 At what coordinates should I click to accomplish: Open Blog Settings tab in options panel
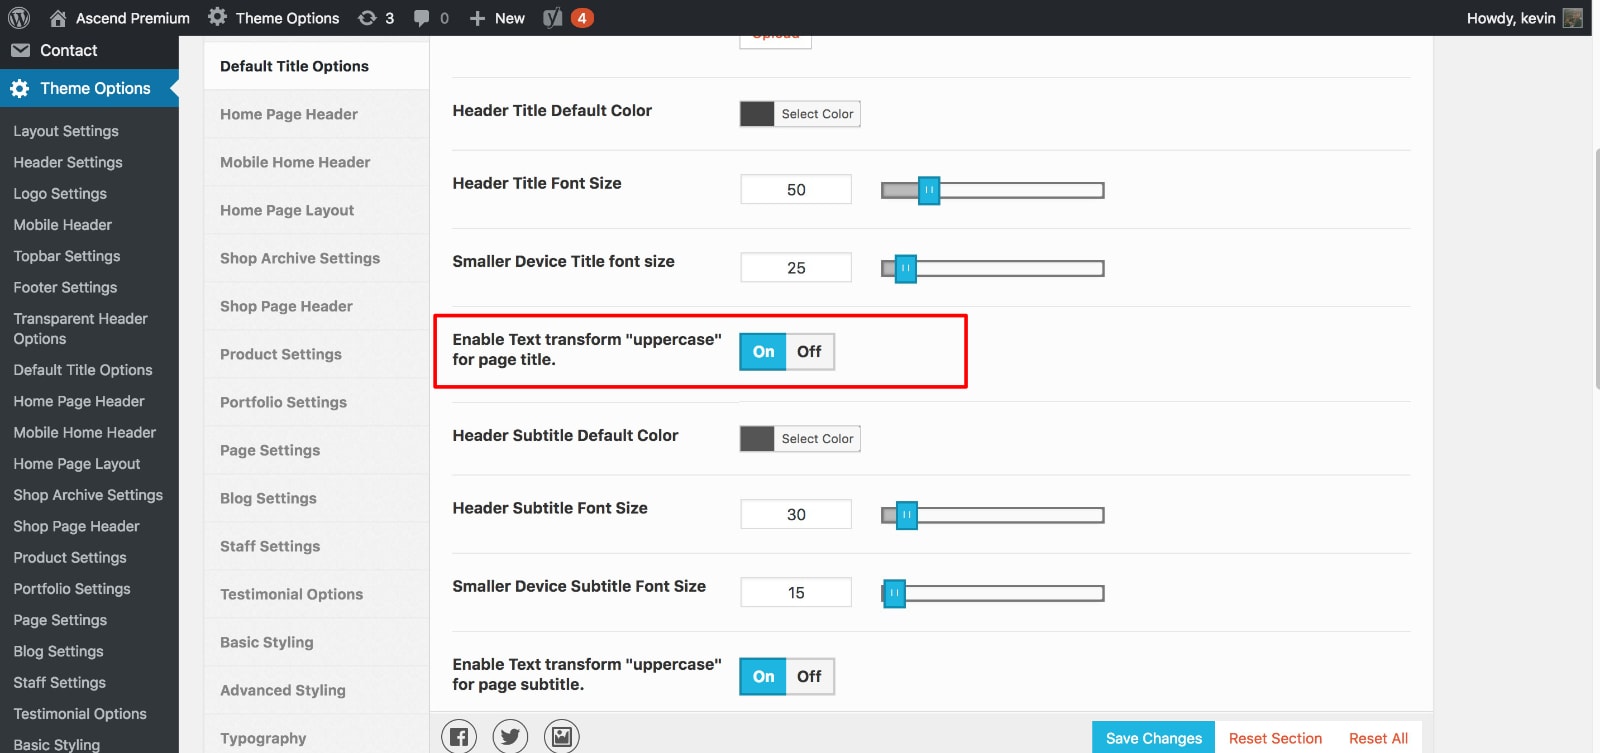316,498
